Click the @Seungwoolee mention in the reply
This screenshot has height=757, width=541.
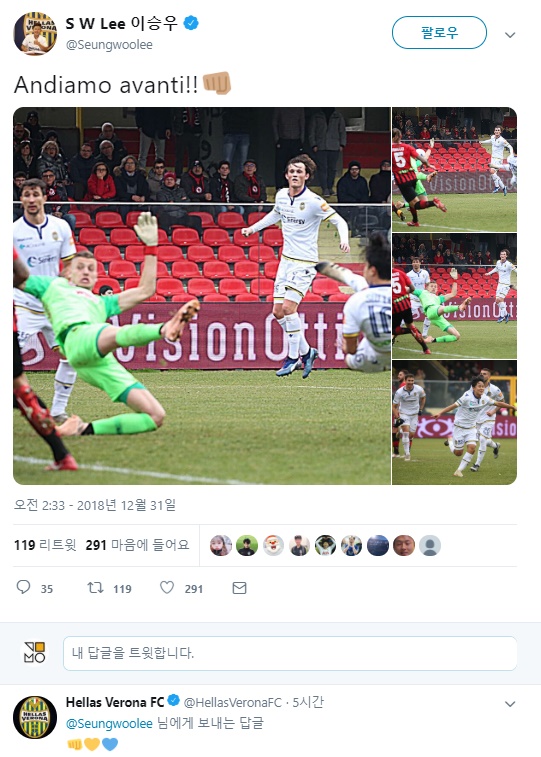(x=109, y=723)
